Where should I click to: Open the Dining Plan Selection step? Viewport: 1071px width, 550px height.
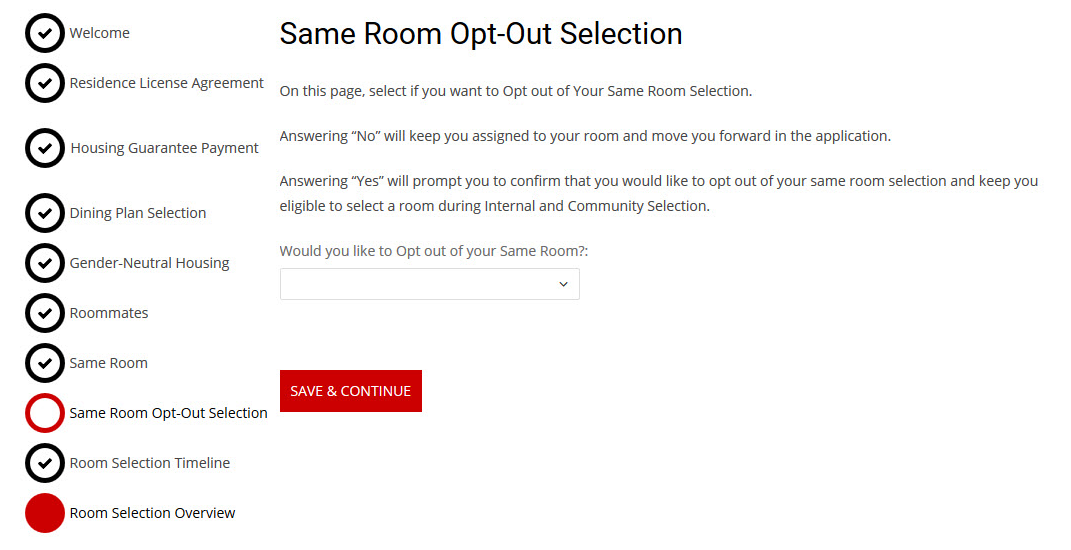click(137, 213)
